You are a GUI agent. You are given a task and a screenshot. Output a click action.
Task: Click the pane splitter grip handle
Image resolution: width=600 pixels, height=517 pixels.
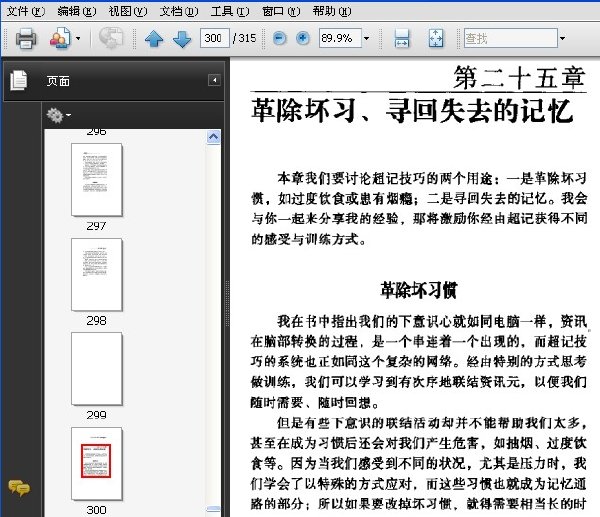pyautogui.click(x=227, y=304)
